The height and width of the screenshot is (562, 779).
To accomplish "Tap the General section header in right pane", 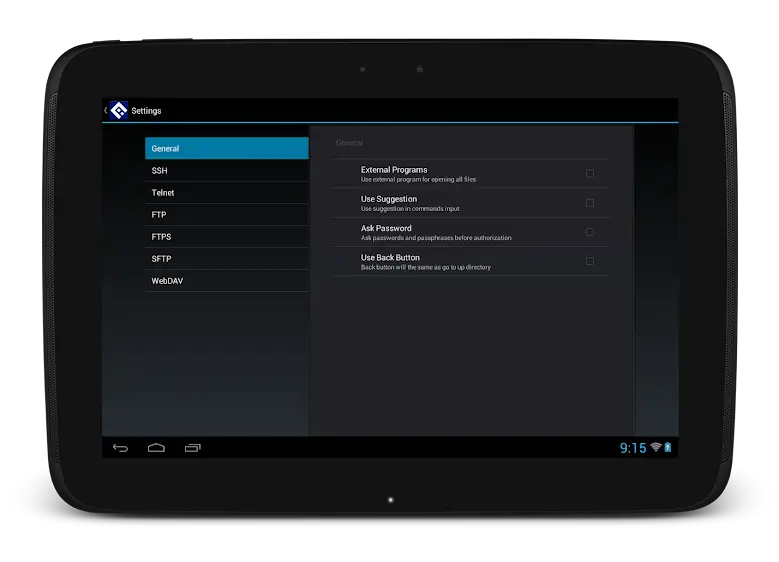I will pos(349,143).
